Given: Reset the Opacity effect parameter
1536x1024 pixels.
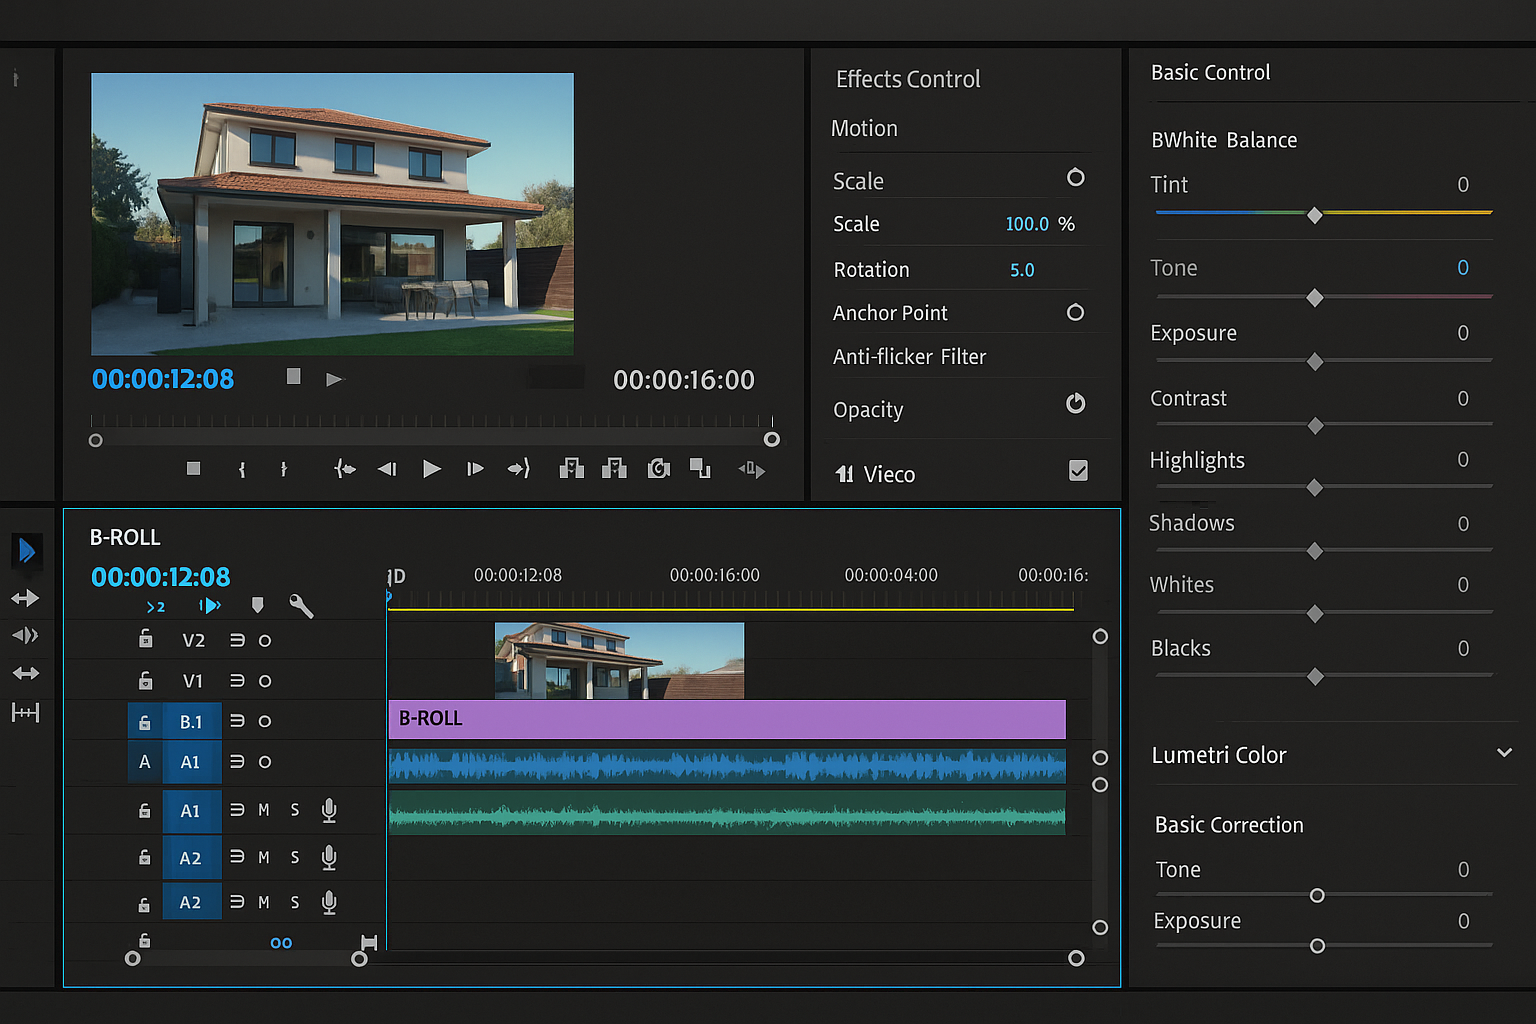Looking at the screenshot, I should pos(1075,404).
